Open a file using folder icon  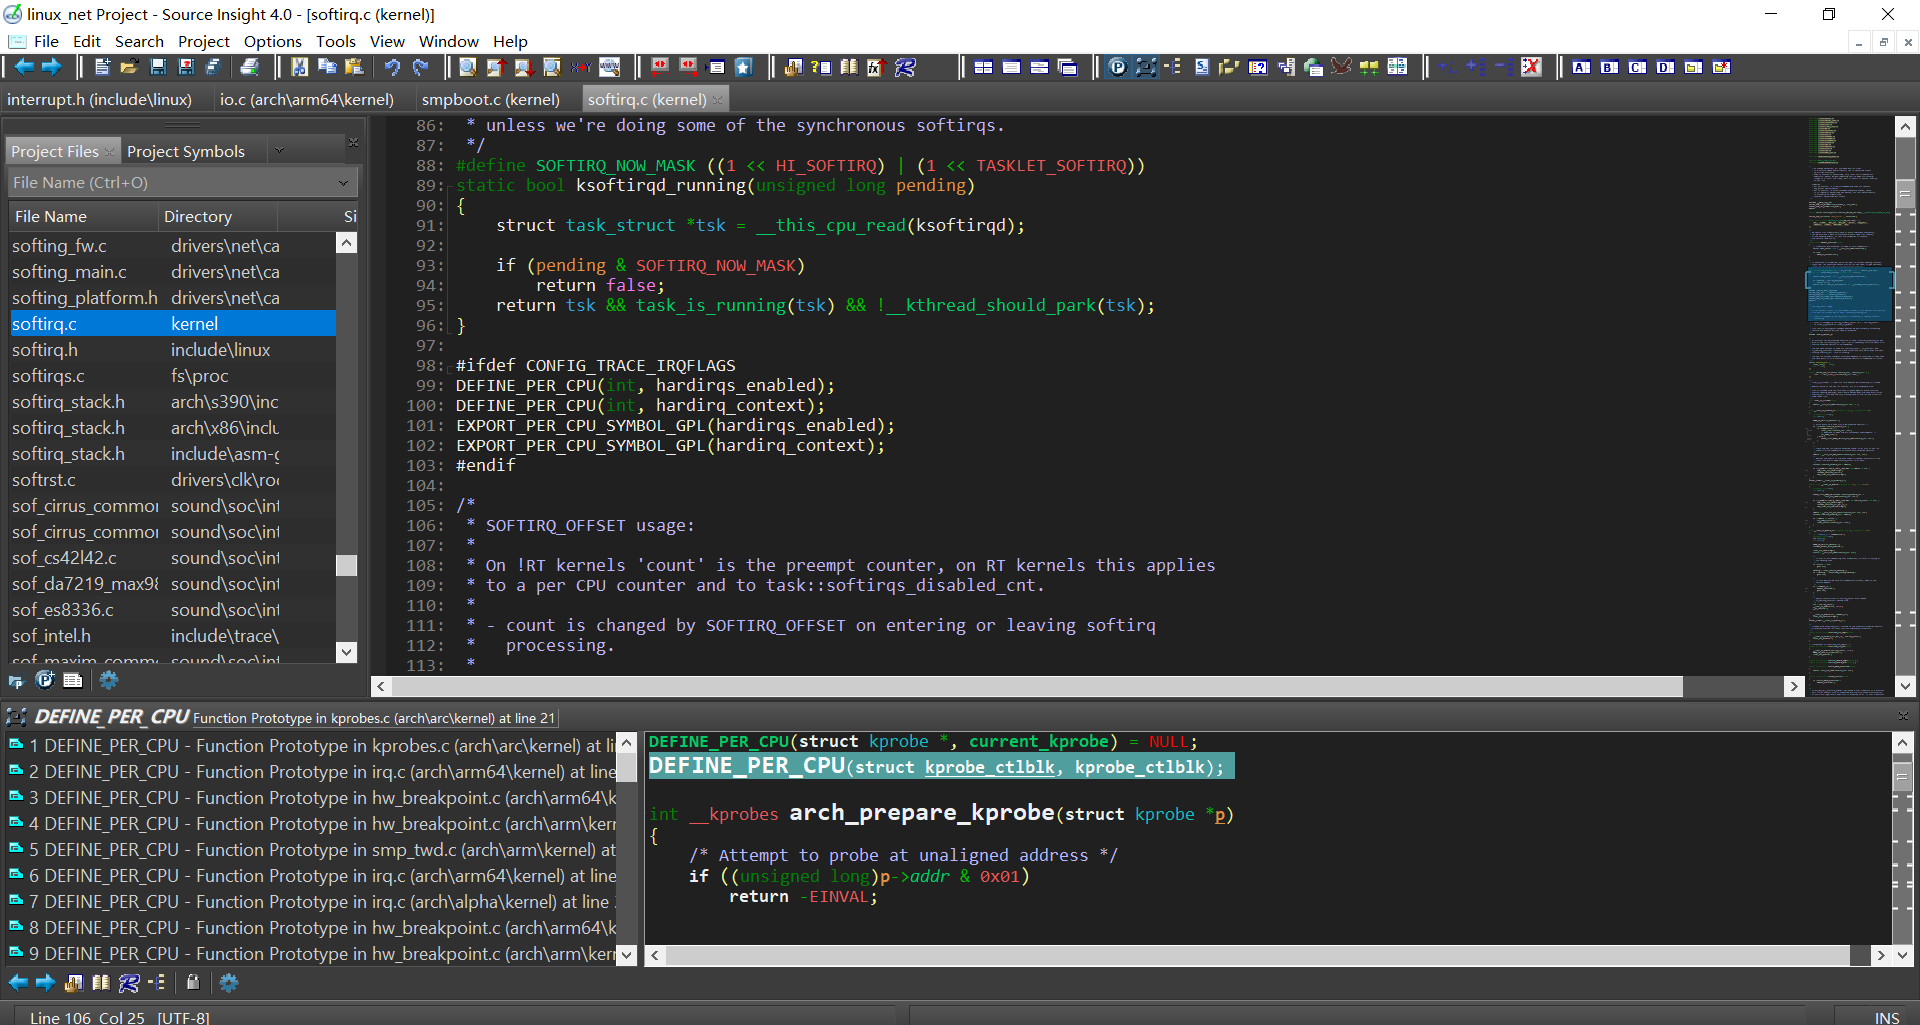(x=129, y=67)
